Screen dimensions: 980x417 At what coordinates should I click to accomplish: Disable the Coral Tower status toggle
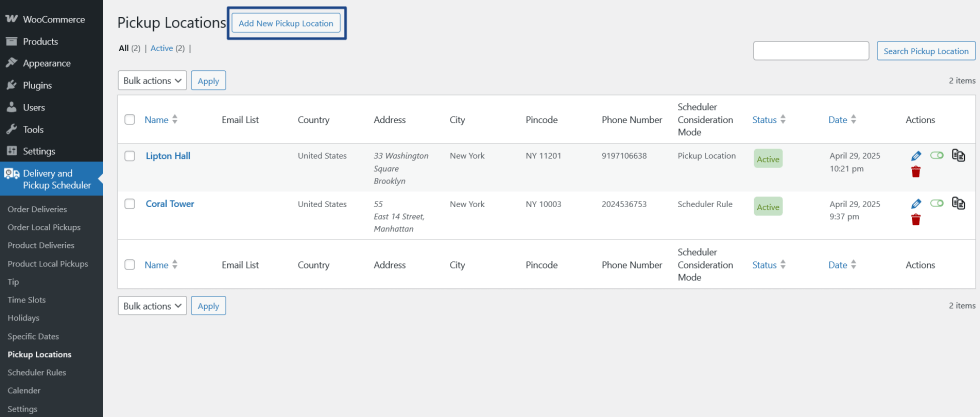click(936, 203)
